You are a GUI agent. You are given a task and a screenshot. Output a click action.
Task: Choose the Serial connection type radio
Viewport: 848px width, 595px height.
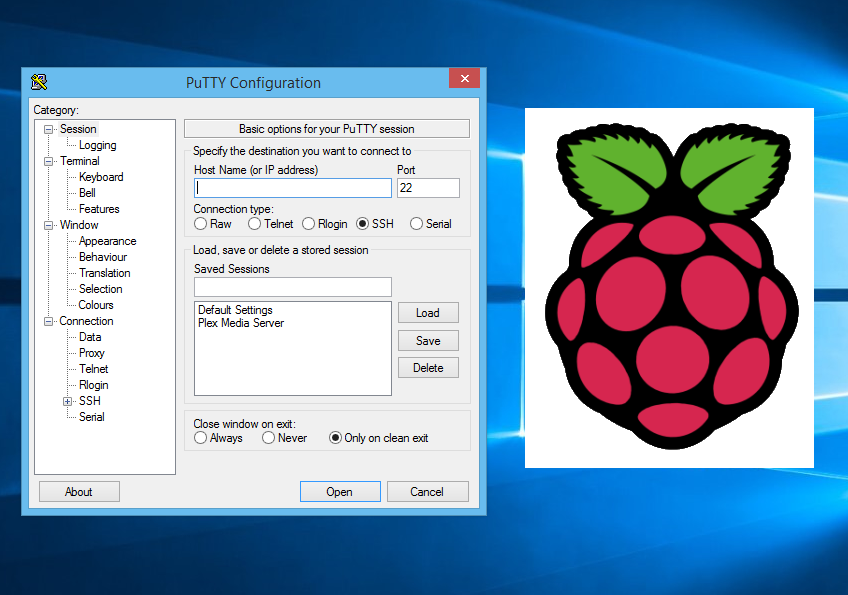416,224
